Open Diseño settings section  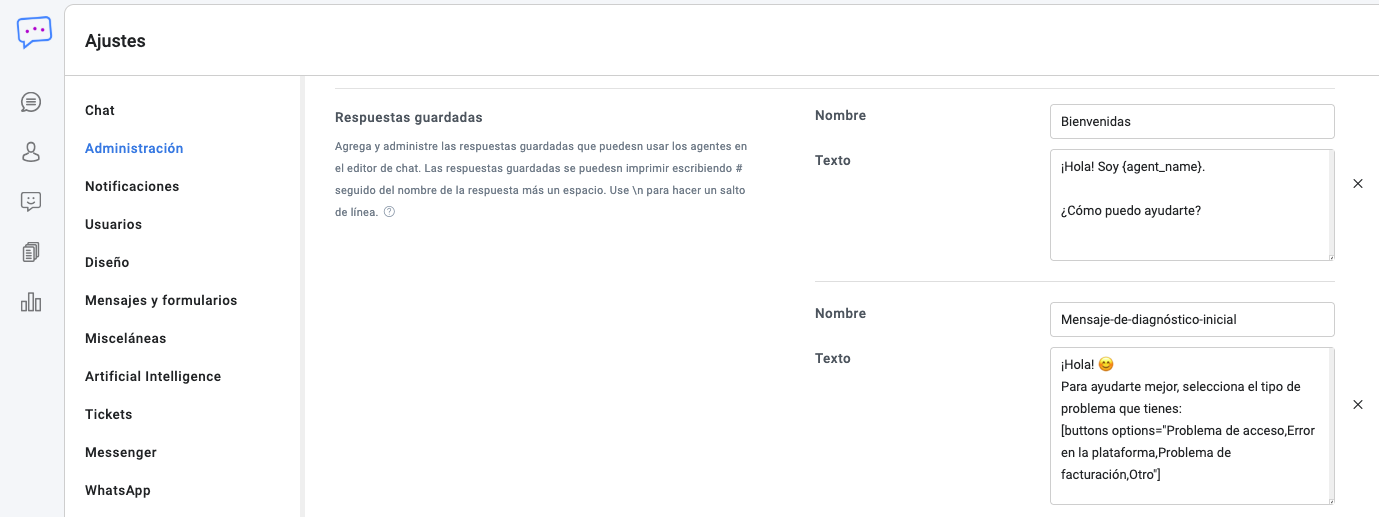tap(107, 262)
